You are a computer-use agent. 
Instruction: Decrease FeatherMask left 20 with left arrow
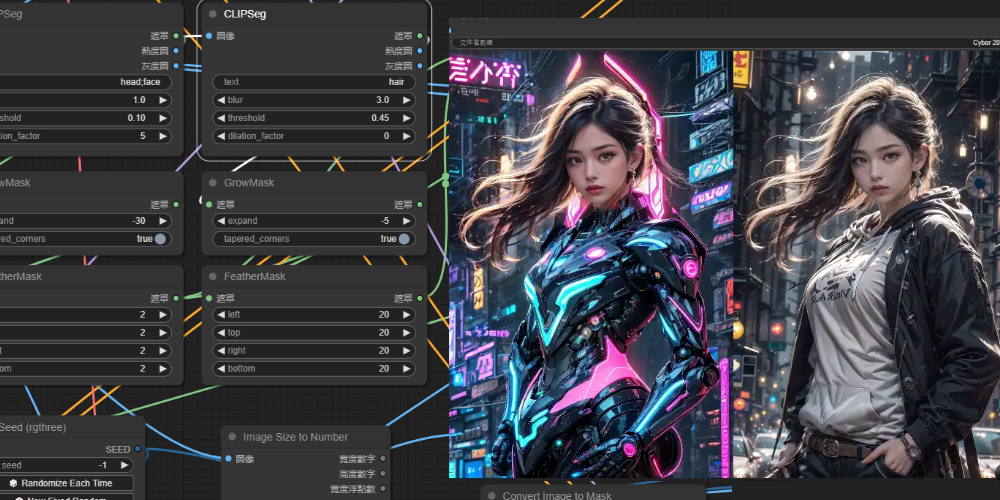(221, 314)
